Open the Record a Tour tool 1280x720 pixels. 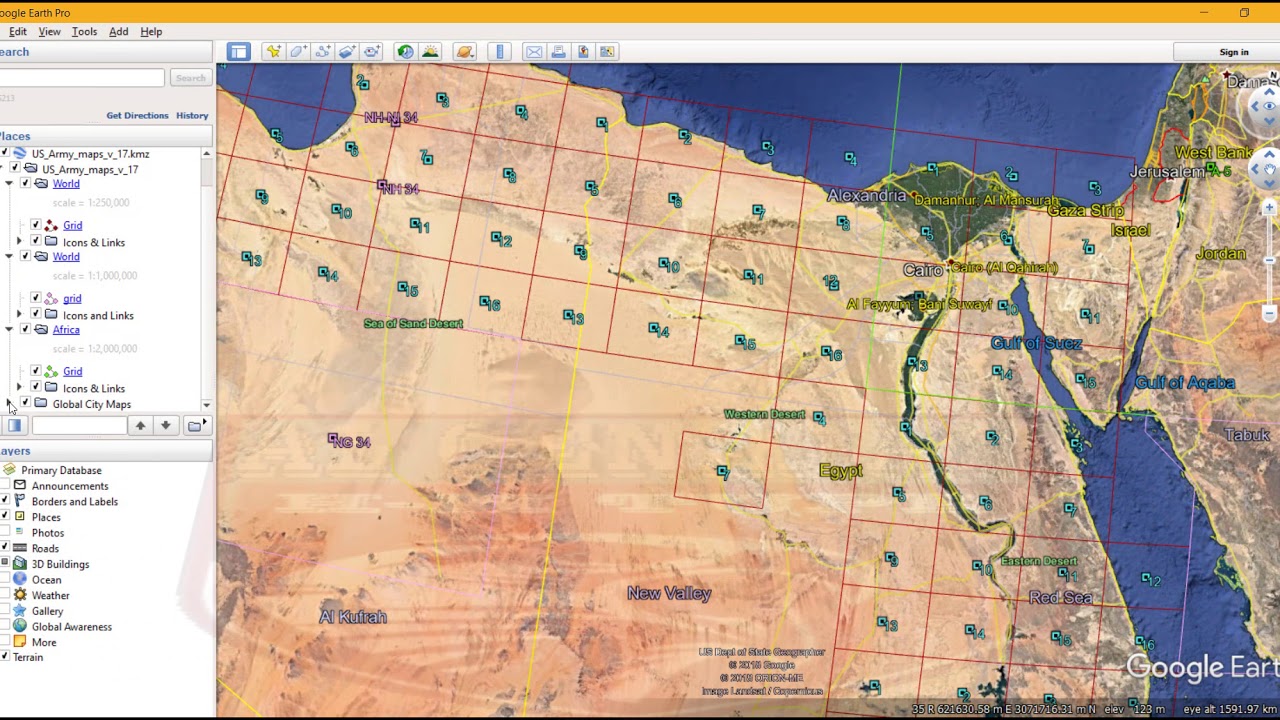(x=372, y=52)
